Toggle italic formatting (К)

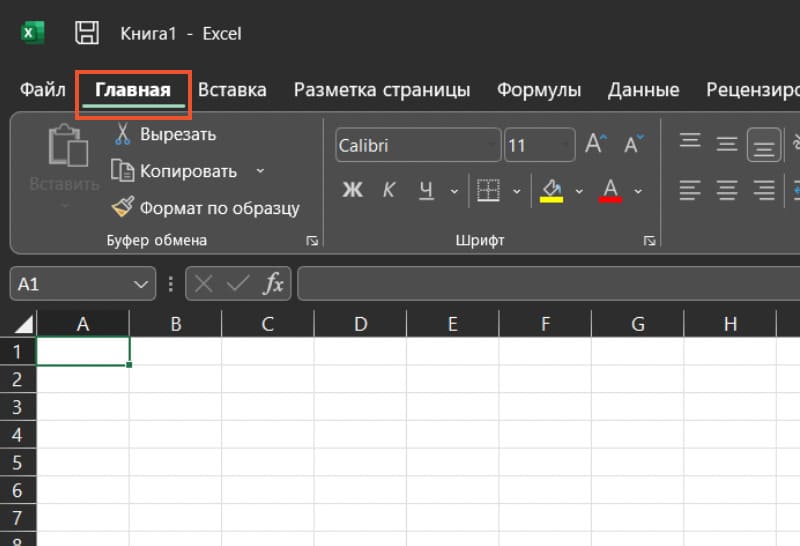tap(390, 190)
